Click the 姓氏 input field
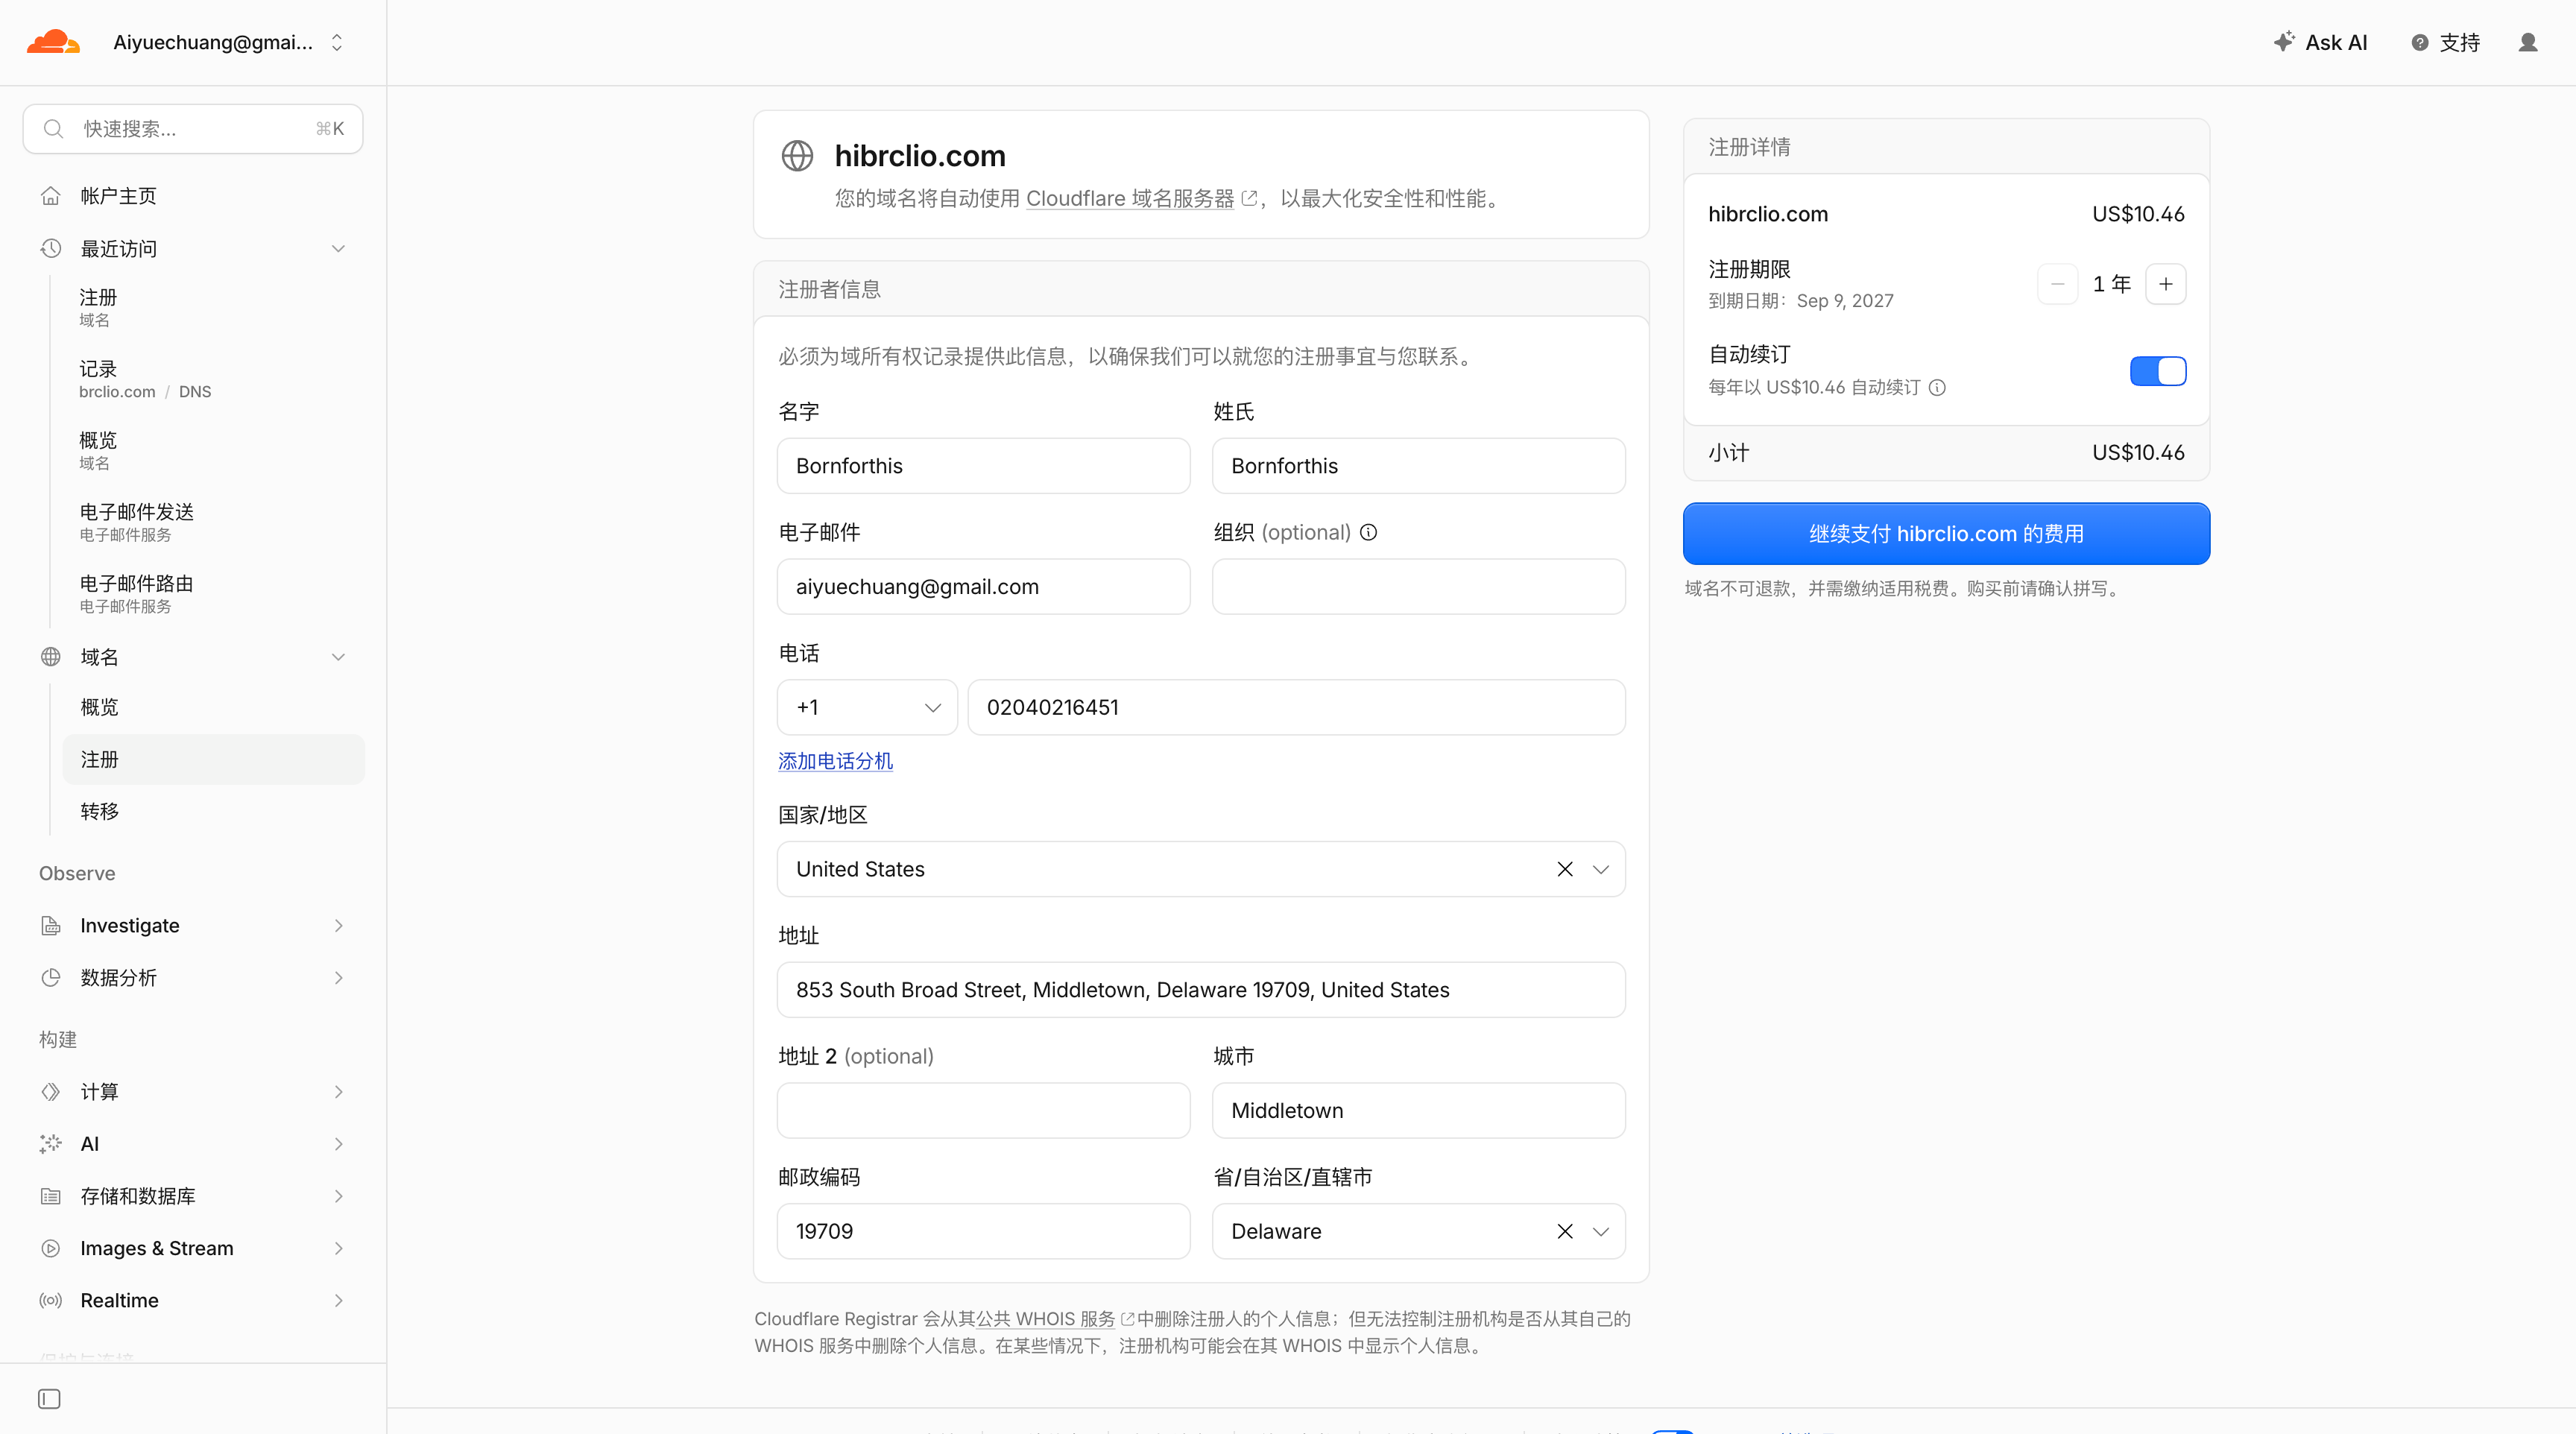The image size is (2576, 1434). click(1418, 466)
